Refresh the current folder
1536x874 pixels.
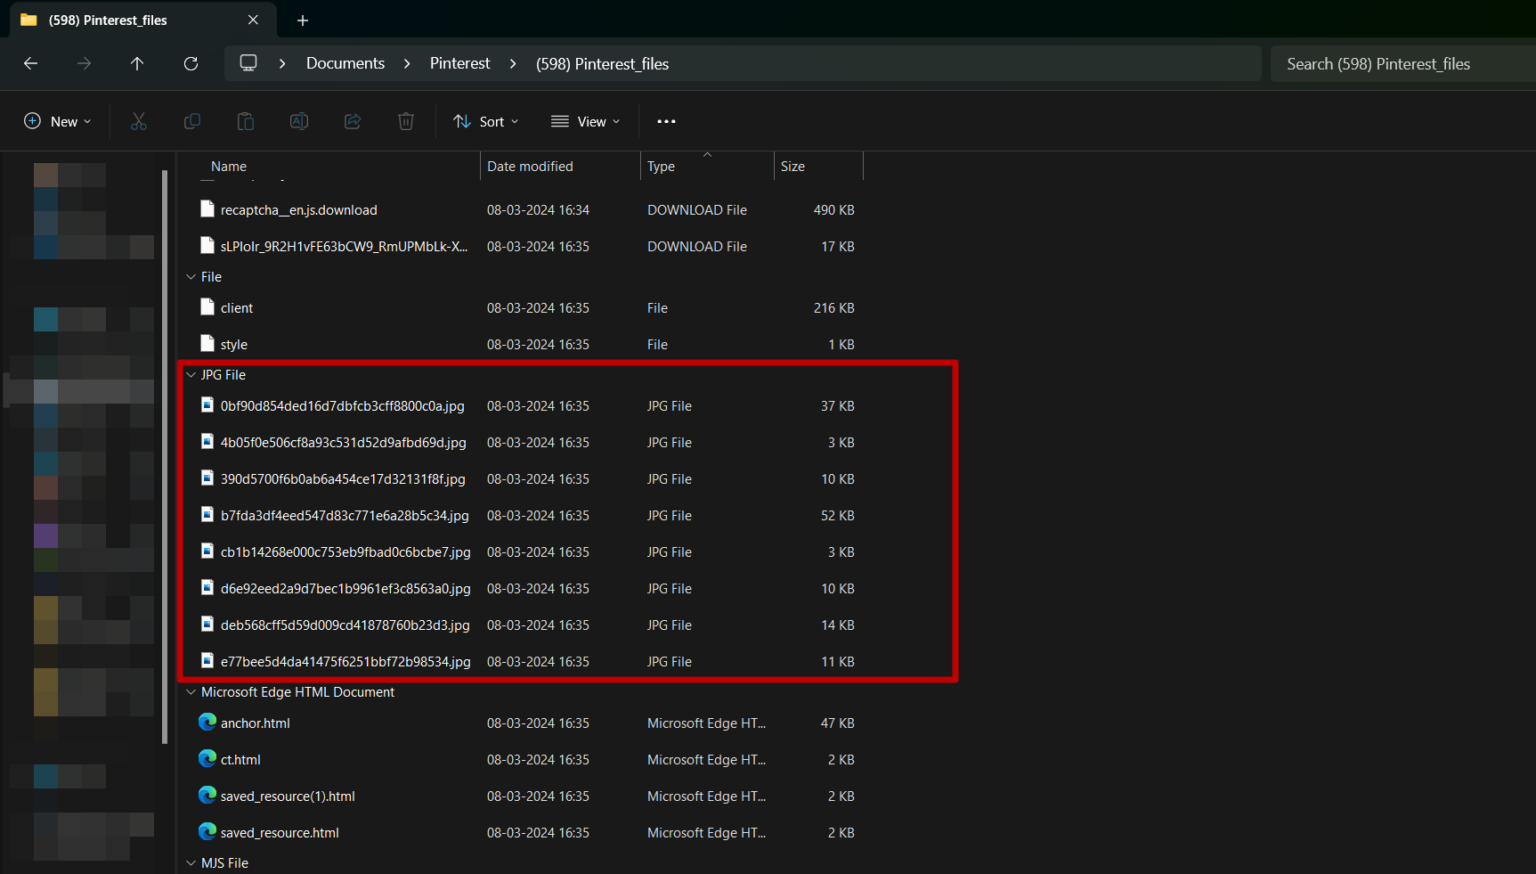coord(190,63)
